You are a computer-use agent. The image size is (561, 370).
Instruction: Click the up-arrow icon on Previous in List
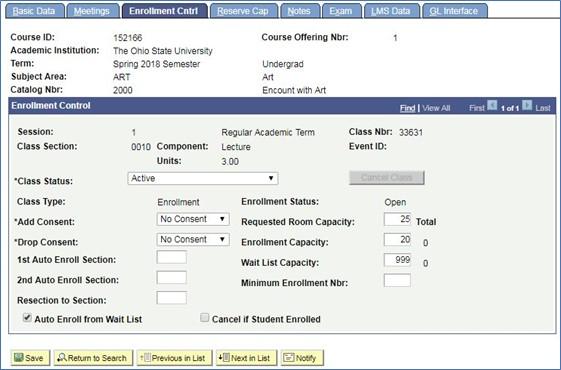point(146,357)
